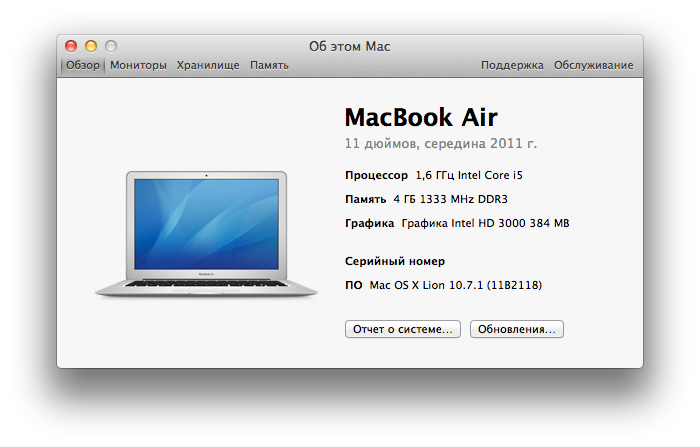Viewport: 700px width, 447px height.
Task: Click the Процессор label
Action: click(x=376, y=175)
